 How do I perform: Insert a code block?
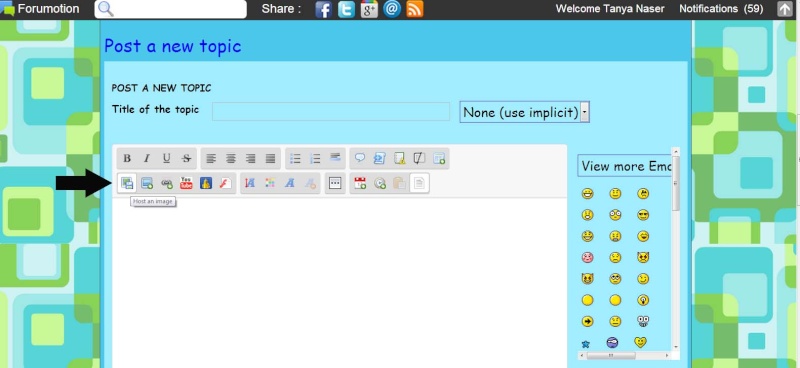(379, 159)
